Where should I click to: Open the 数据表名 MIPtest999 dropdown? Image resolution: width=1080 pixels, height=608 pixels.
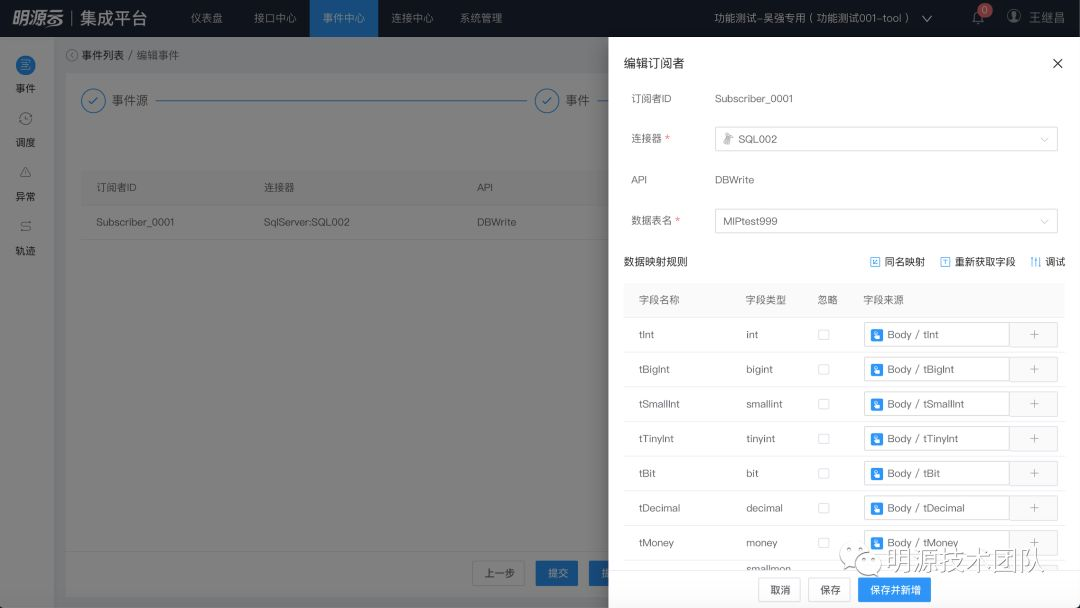[886, 221]
